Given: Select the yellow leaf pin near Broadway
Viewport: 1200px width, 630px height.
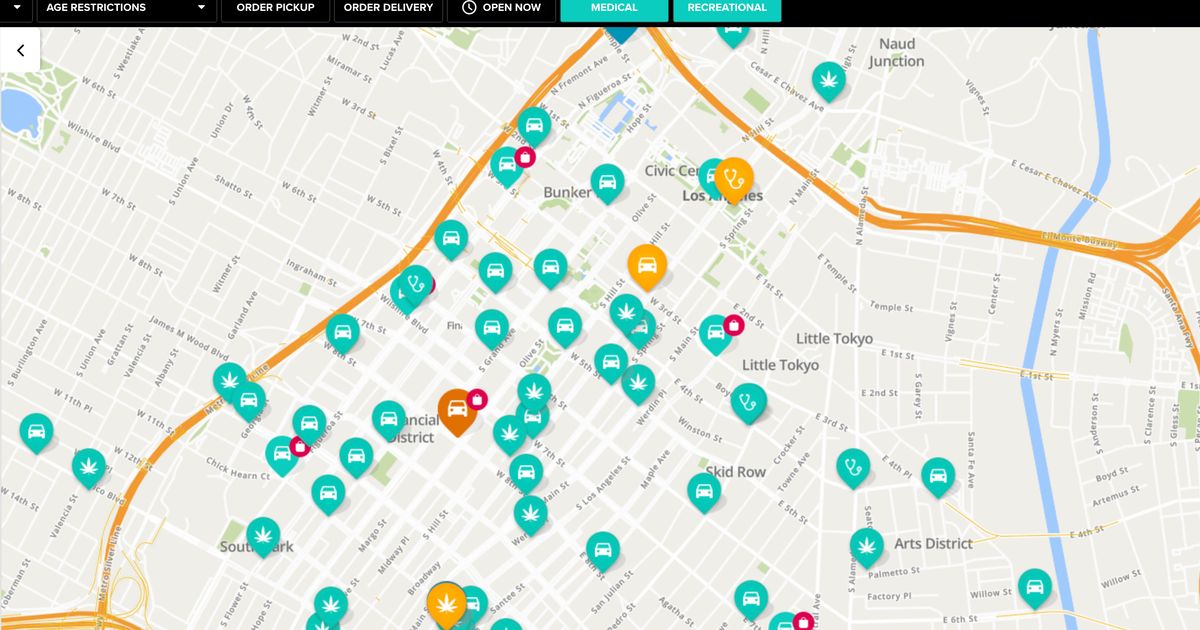Looking at the screenshot, I should pos(447,604).
